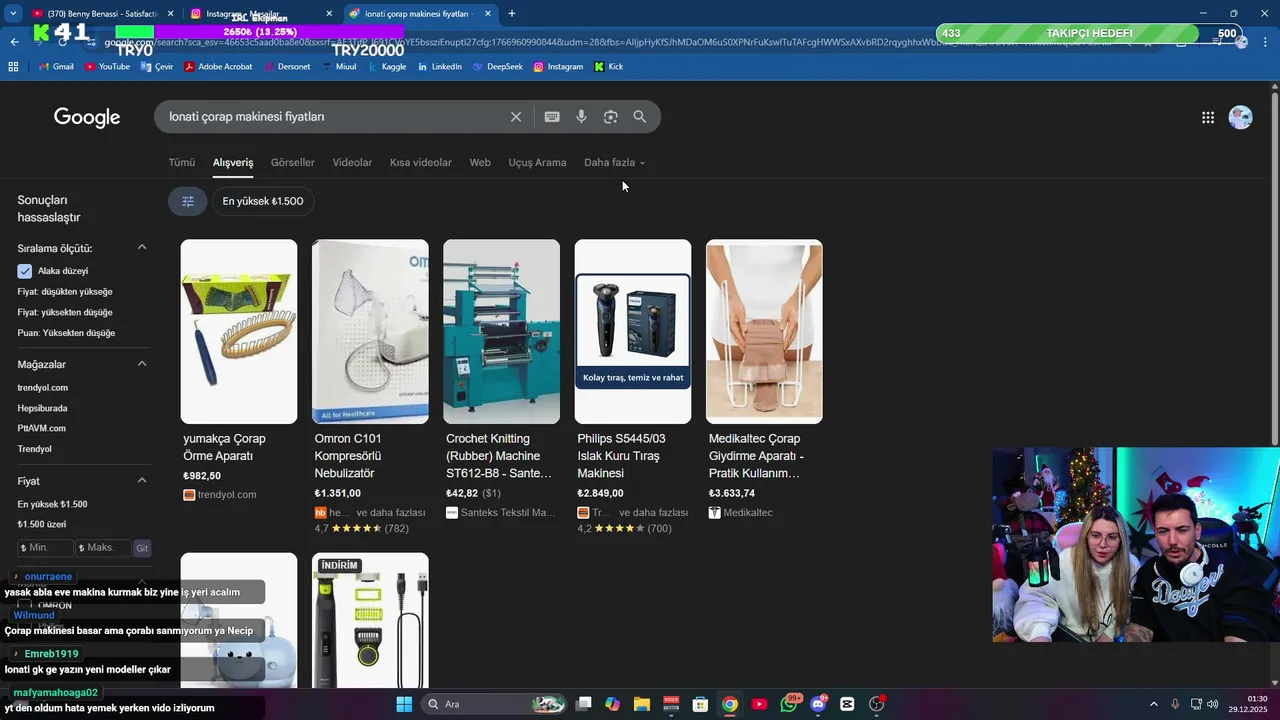Click the Min price input field
The image size is (1280, 720).
coord(46,548)
